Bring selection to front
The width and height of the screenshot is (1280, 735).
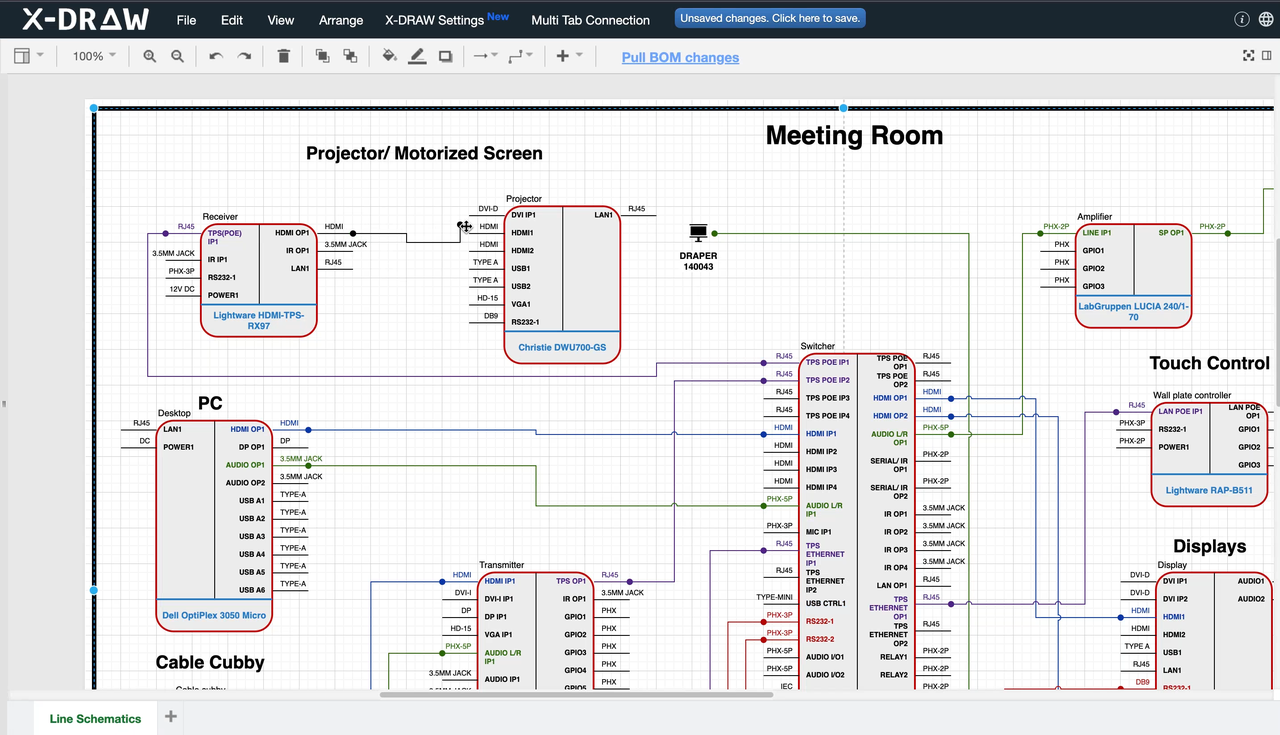pos(322,57)
